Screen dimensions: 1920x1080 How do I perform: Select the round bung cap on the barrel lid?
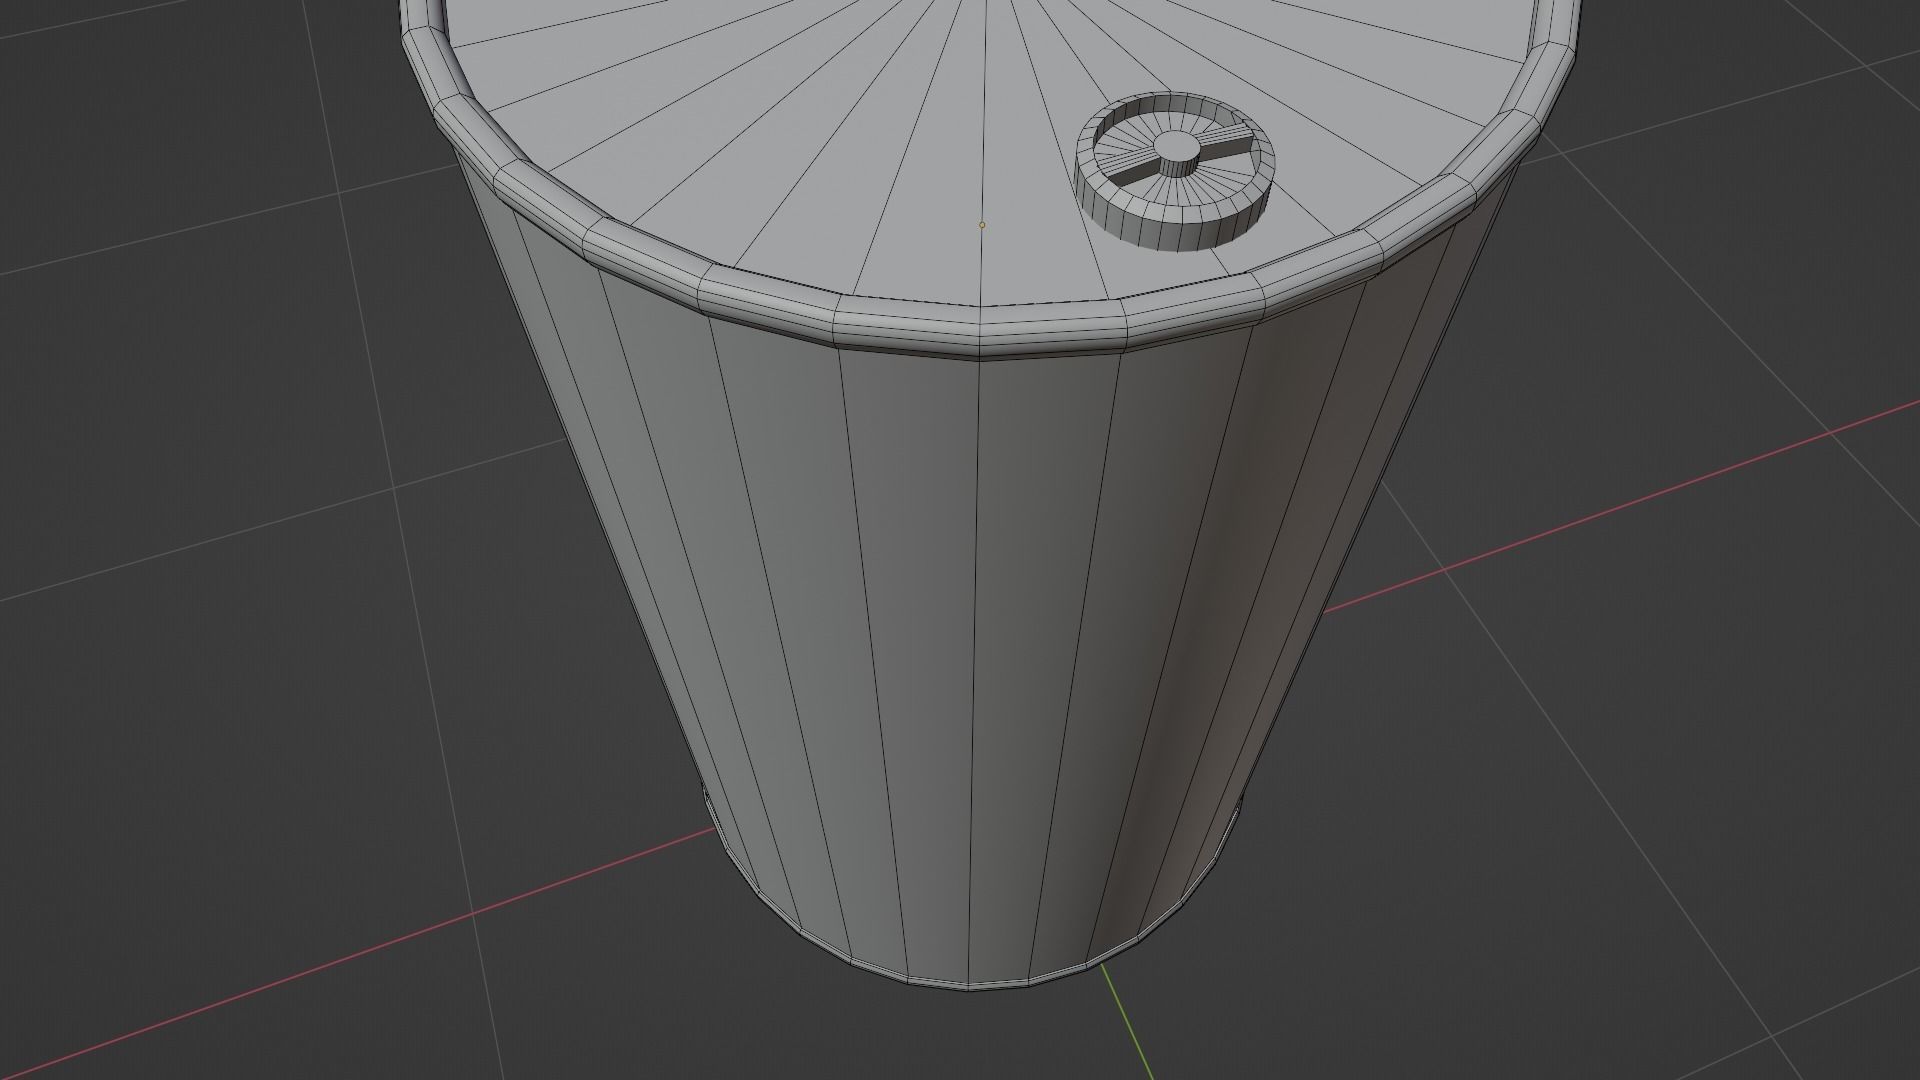[1174, 170]
